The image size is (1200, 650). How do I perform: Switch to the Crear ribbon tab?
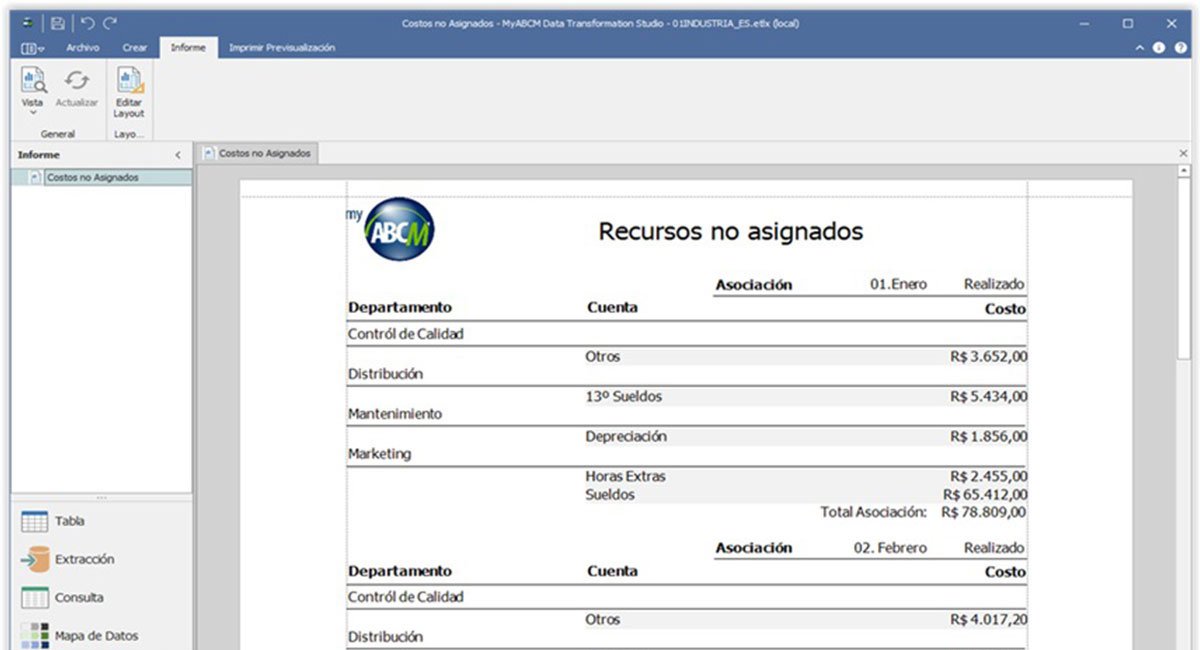[x=135, y=48]
